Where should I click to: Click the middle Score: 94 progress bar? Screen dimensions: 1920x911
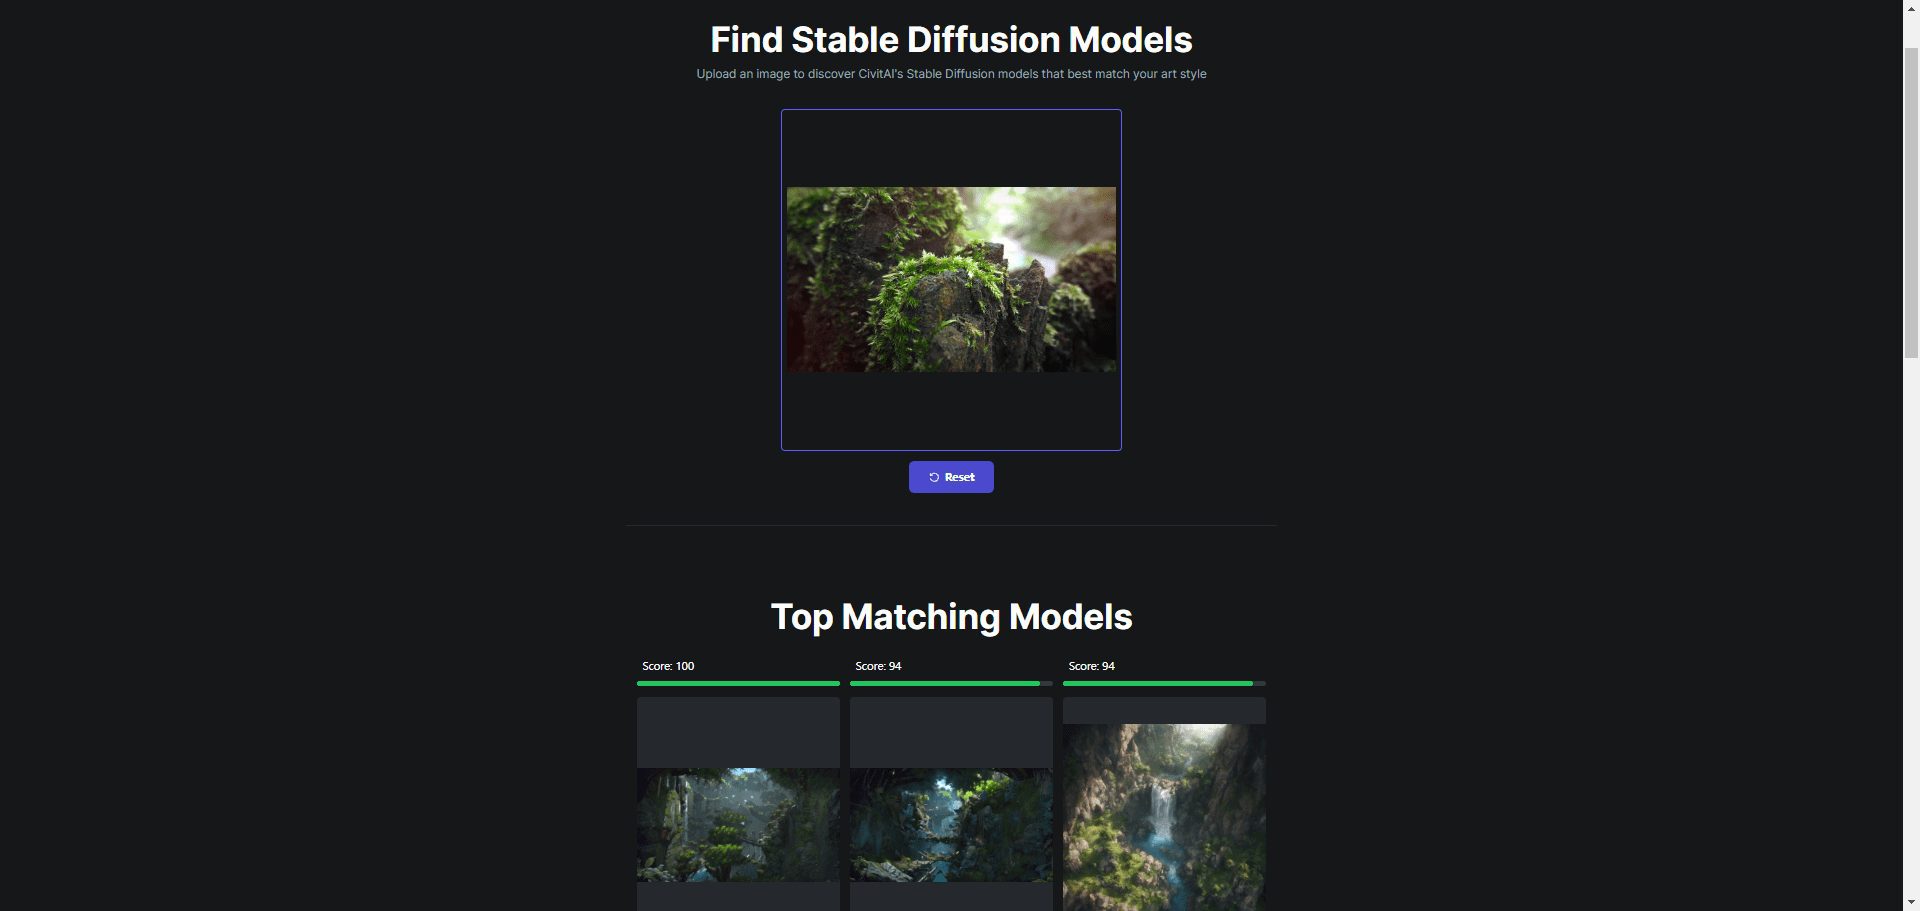coord(951,683)
